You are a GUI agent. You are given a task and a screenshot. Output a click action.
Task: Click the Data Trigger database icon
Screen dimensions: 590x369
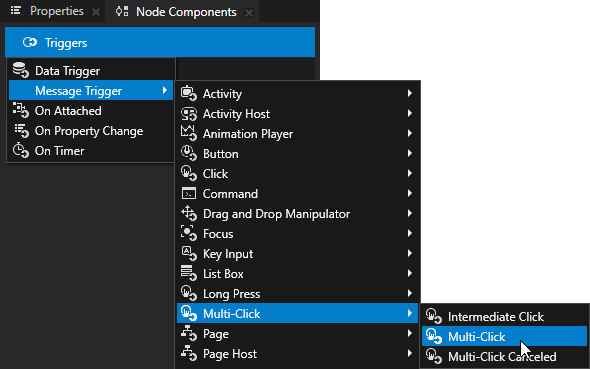21,70
